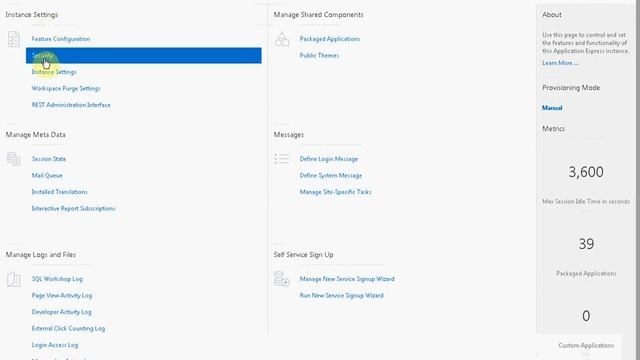Click the Manage Logs and Files heading
The width and height of the screenshot is (640, 360).
pyautogui.click(x=41, y=255)
